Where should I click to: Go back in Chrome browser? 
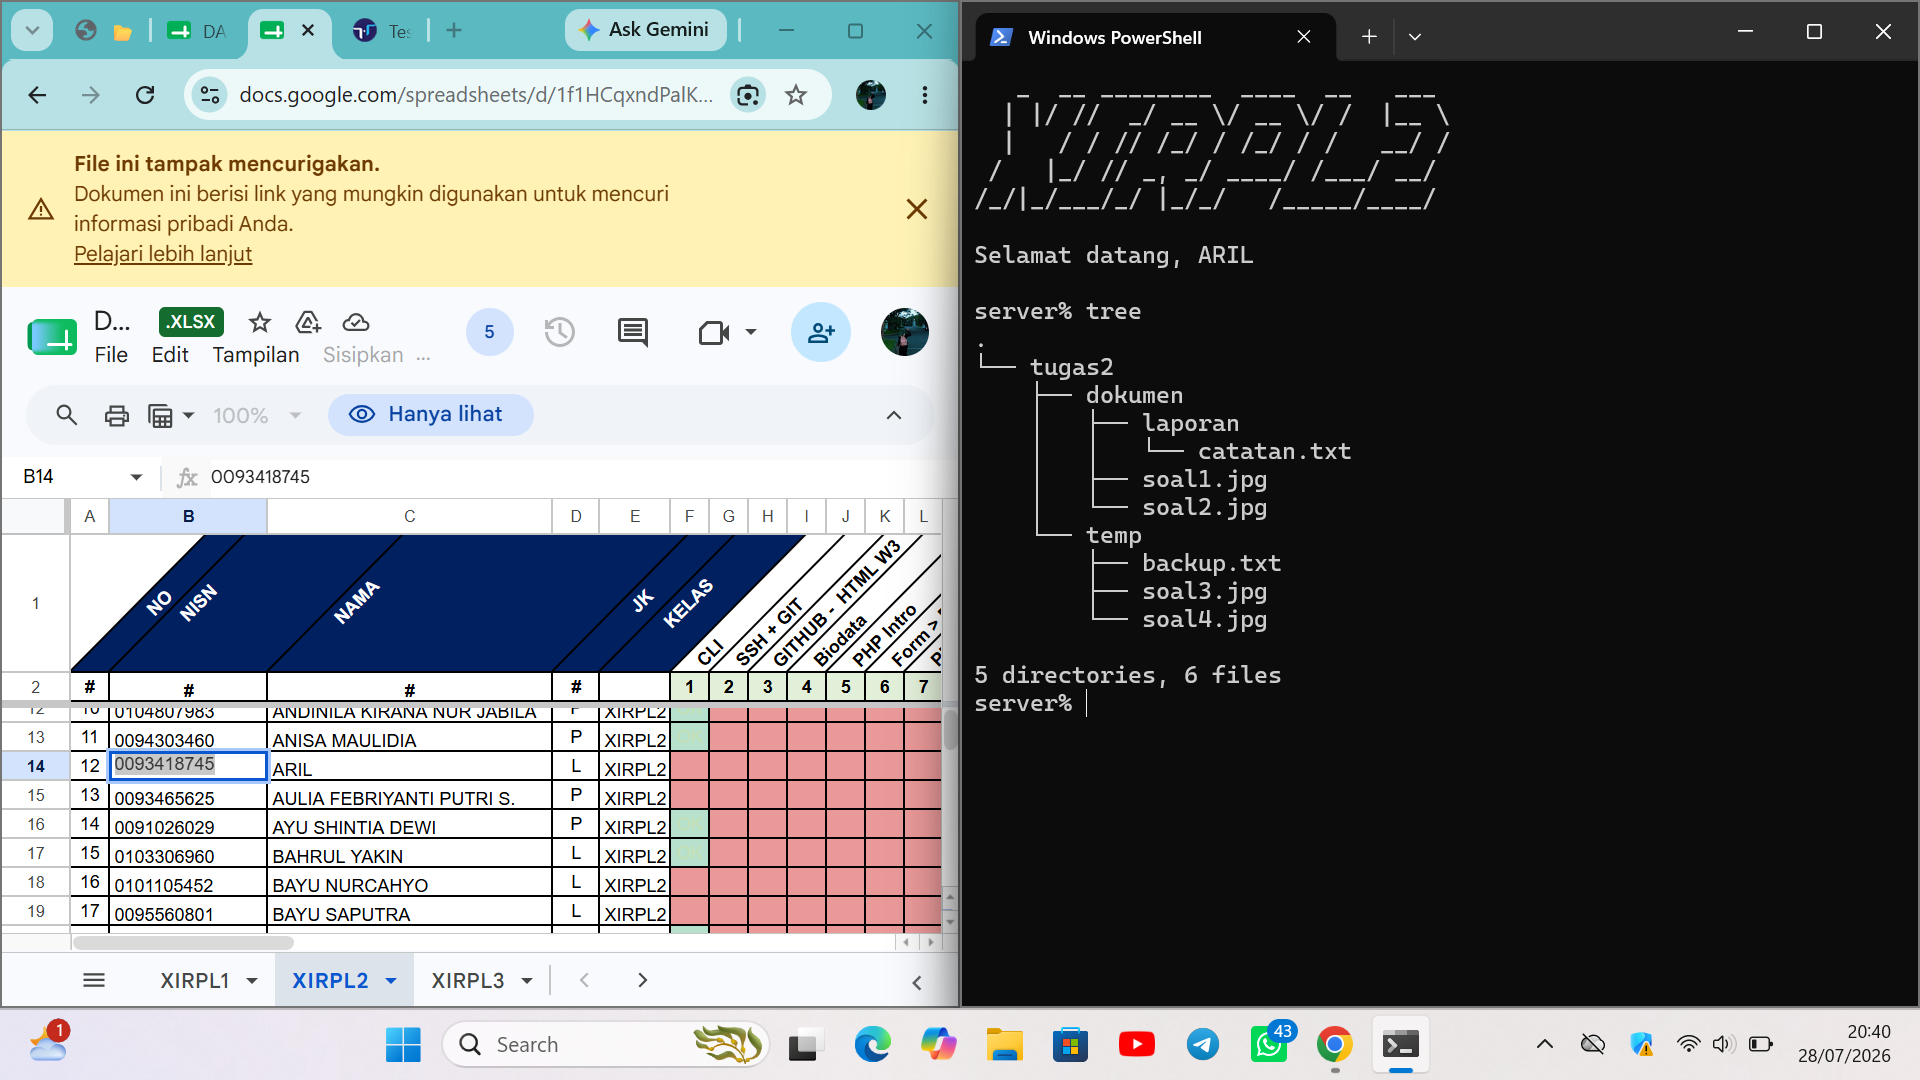37,95
